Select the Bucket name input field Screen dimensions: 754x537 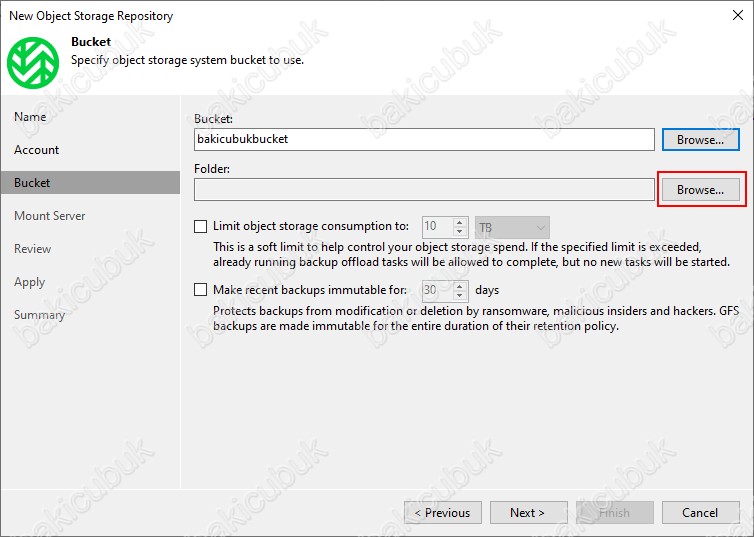tap(424, 139)
